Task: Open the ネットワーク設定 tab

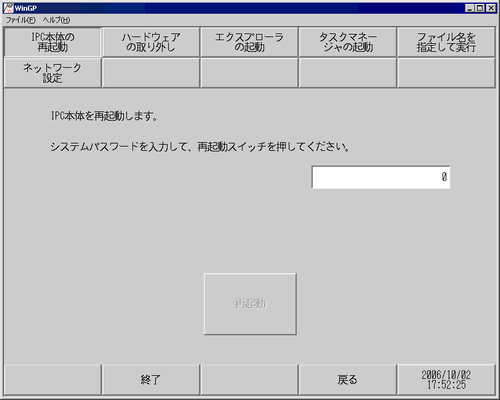Action: [x=52, y=73]
